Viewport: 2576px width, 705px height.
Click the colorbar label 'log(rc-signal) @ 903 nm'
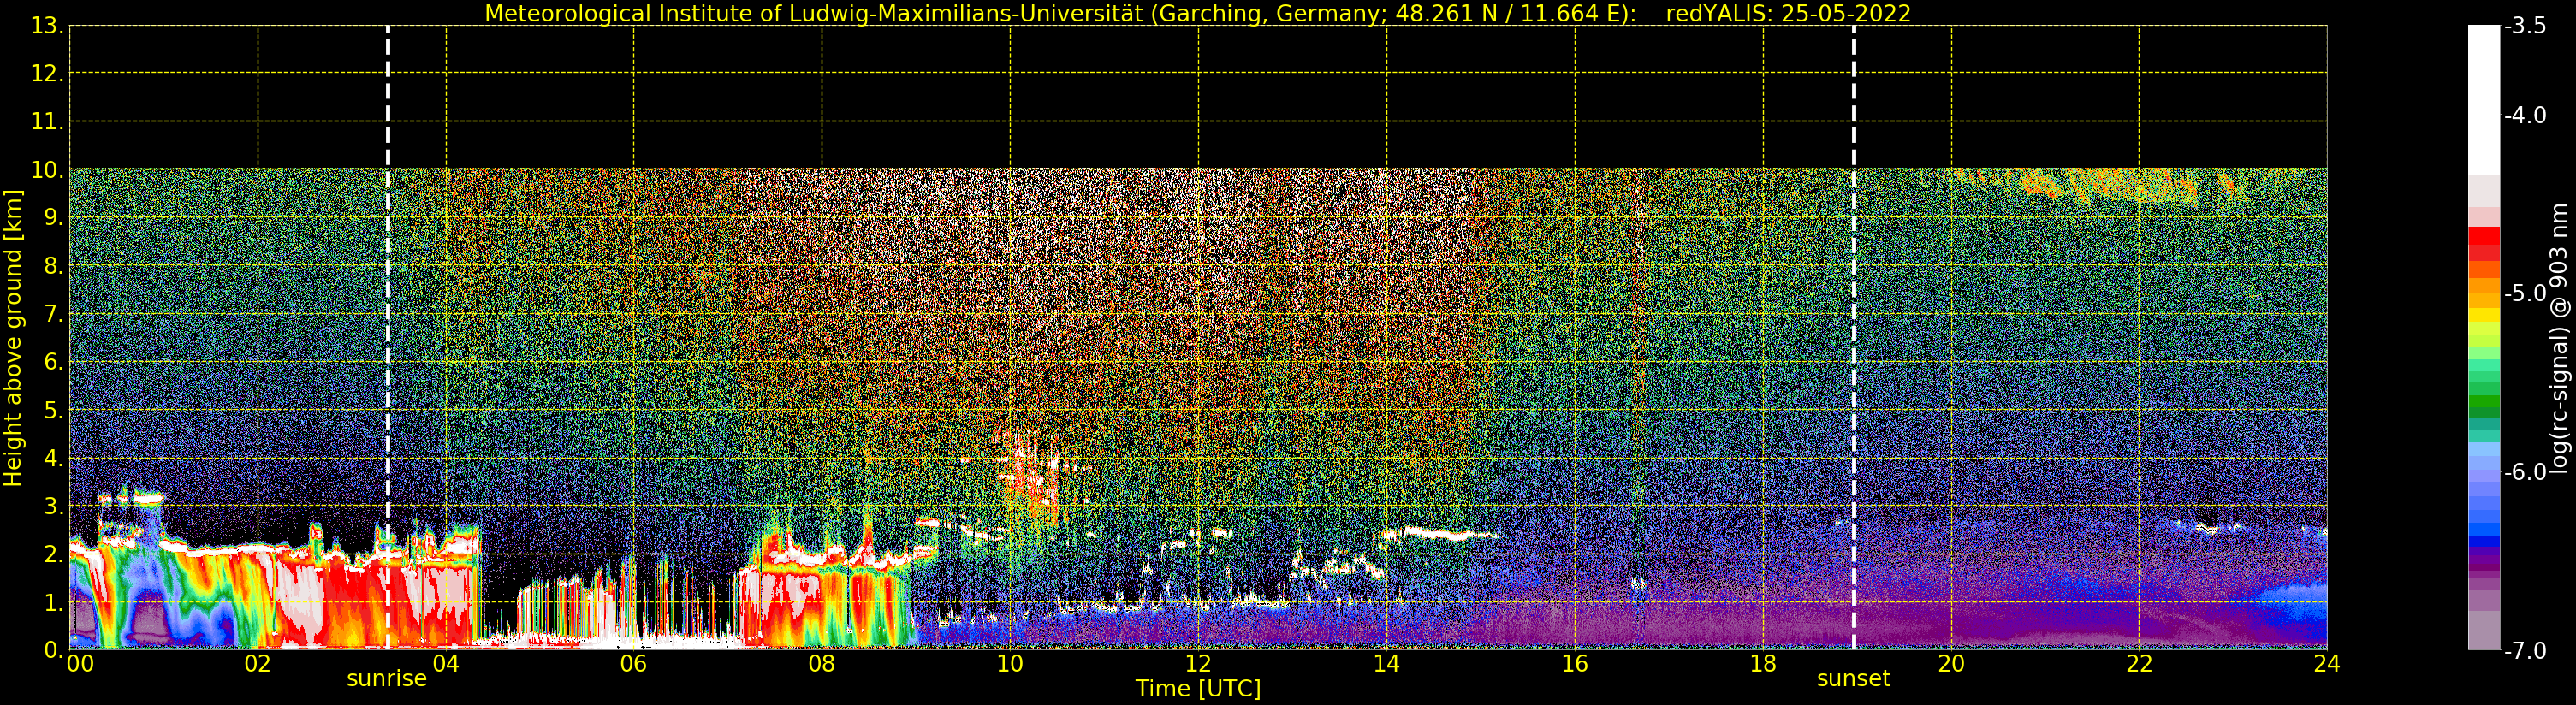point(2560,338)
